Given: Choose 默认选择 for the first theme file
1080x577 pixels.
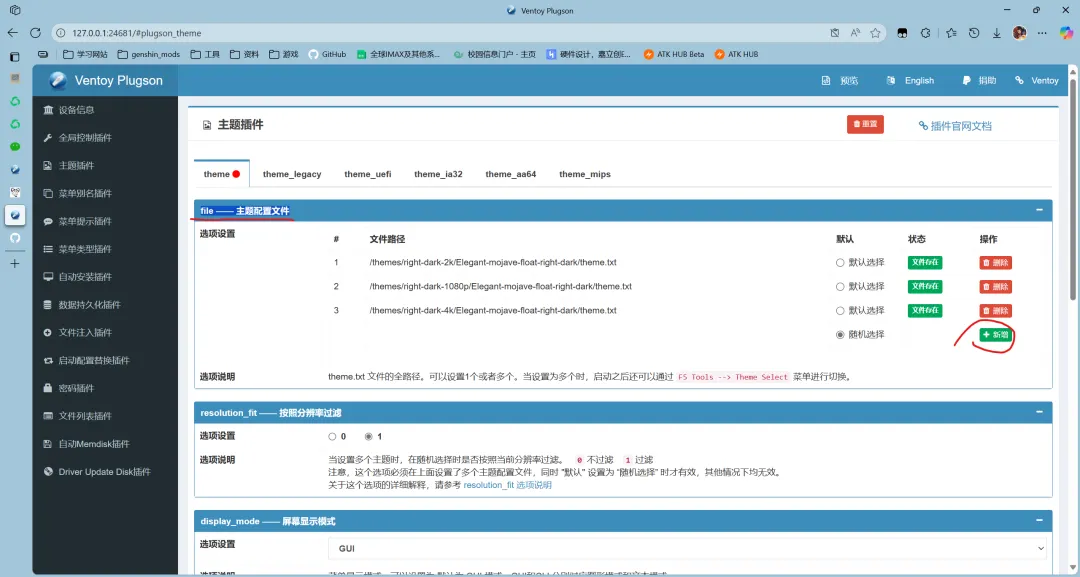Looking at the screenshot, I should point(839,262).
